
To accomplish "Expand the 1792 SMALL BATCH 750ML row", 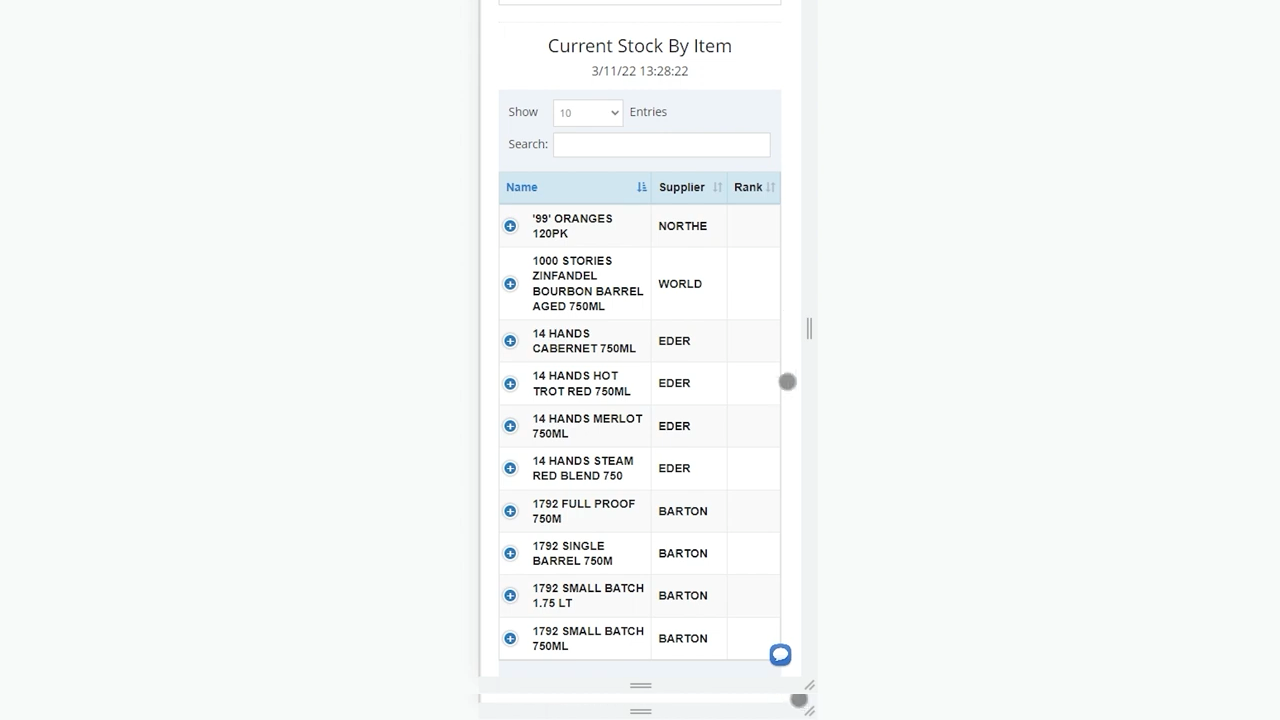I will [510, 638].
